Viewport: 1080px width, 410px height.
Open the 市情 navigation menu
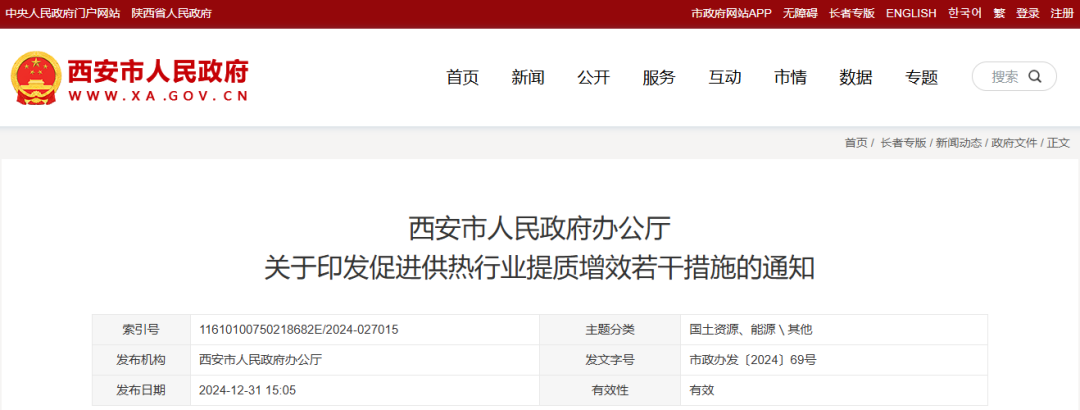pyautogui.click(x=790, y=77)
